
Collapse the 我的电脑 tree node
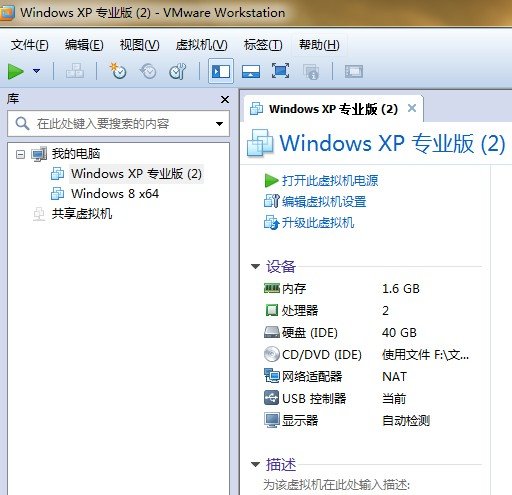click(20, 154)
